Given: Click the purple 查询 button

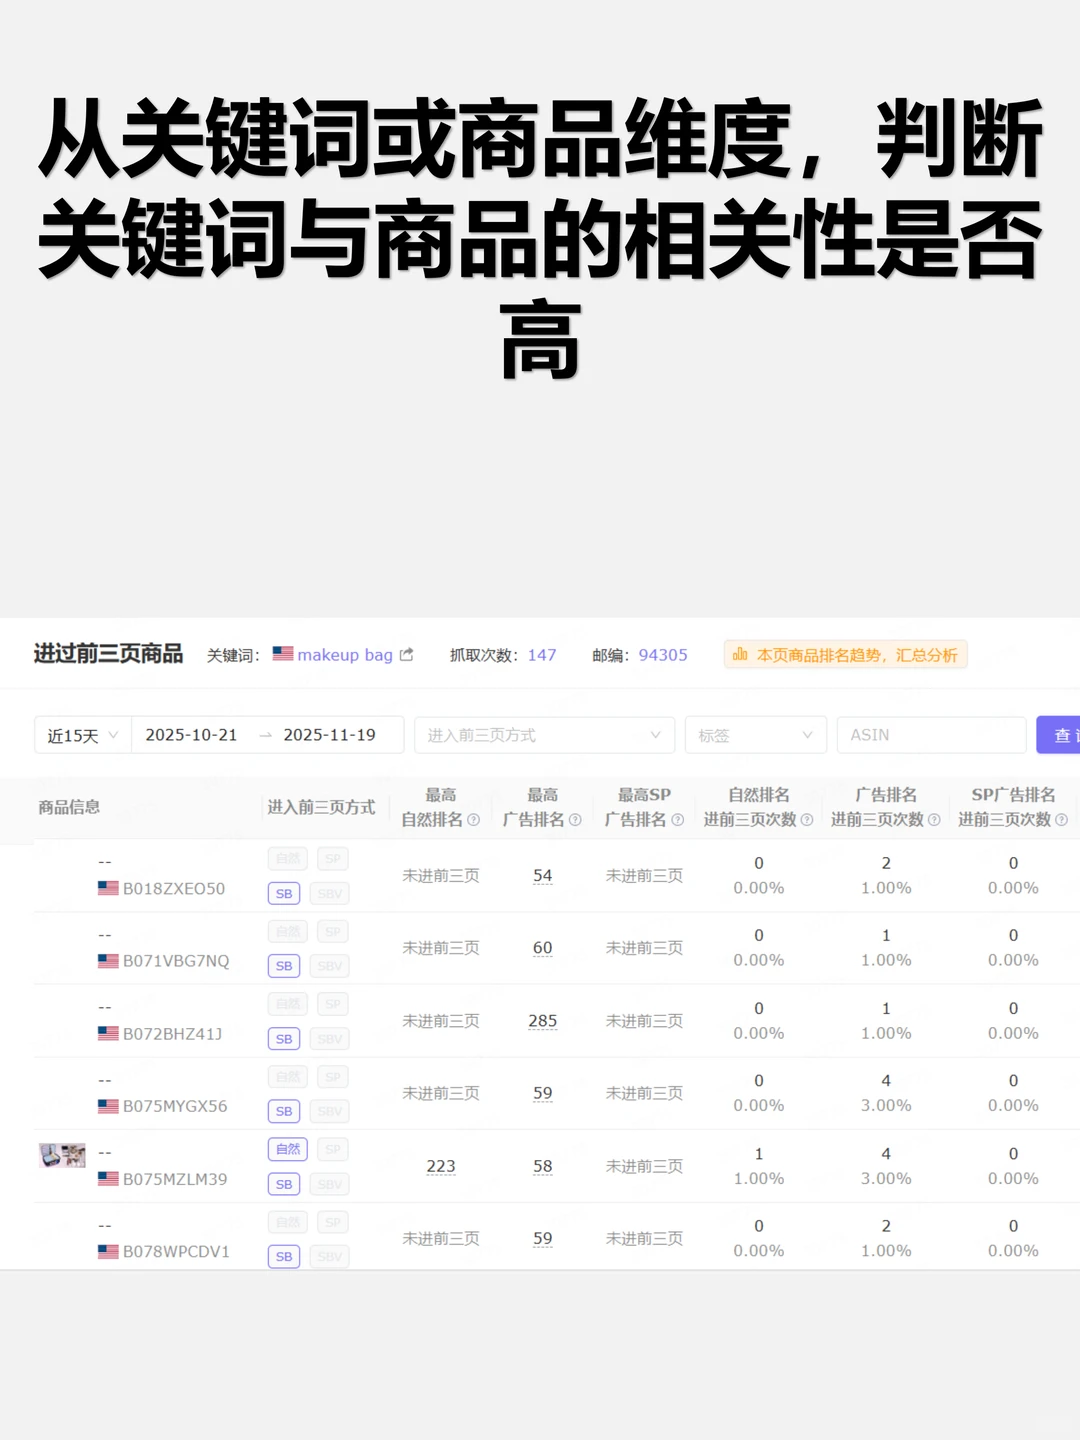Looking at the screenshot, I should pyautogui.click(x=1065, y=735).
